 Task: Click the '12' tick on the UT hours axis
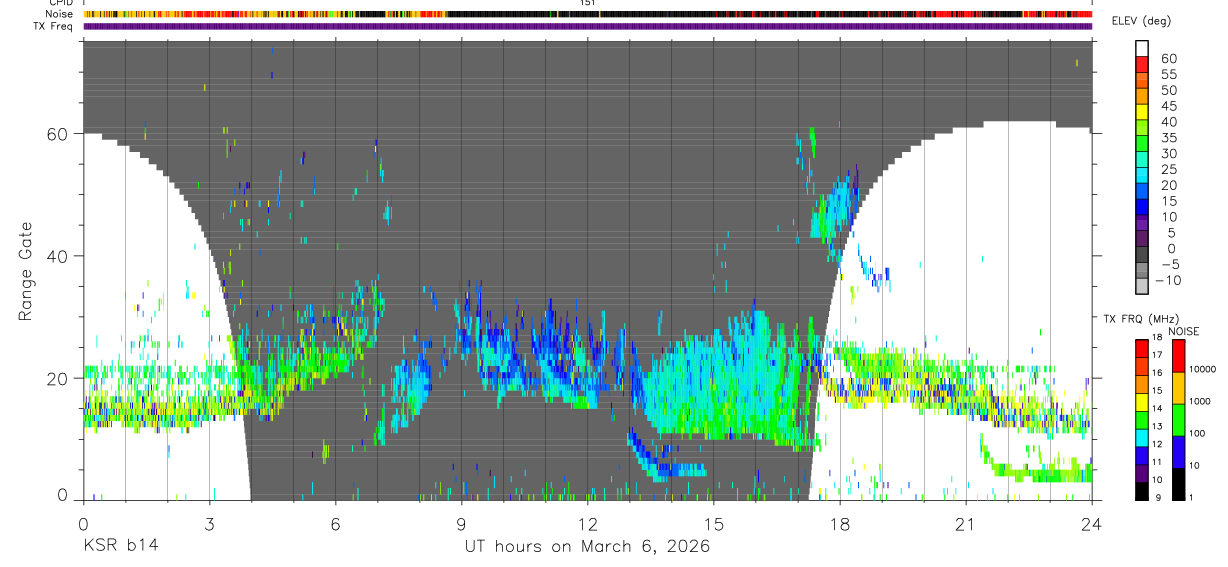pos(588,523)
